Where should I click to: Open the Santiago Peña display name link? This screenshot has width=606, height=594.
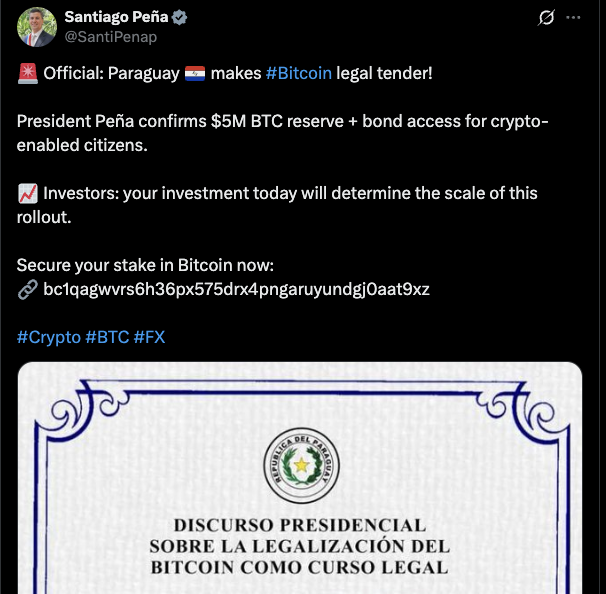tap(116, 17)
